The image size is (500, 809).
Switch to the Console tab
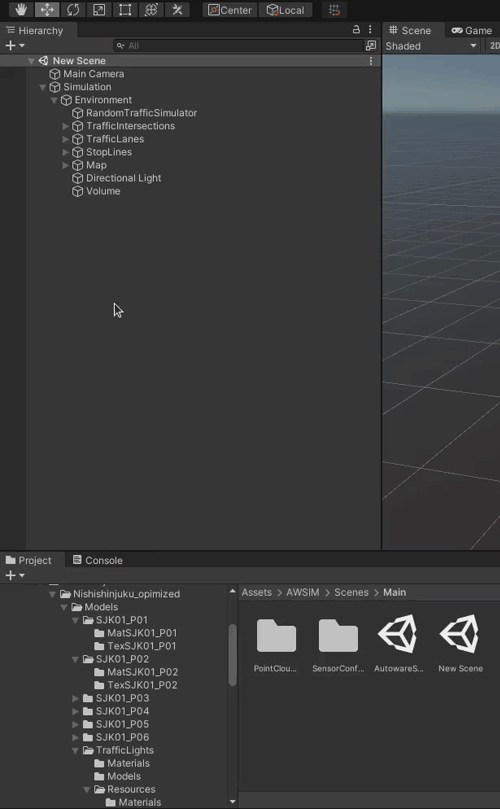pyautogui.click(x=98, y=560)
